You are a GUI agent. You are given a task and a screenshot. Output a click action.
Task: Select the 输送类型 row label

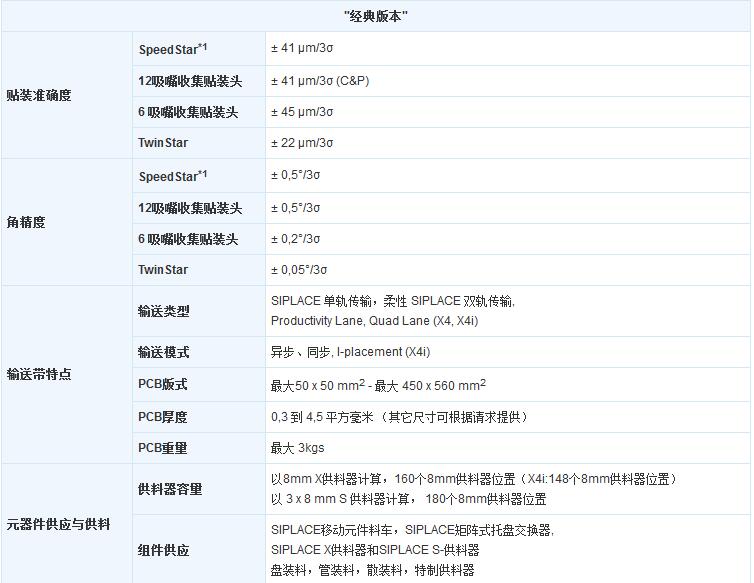[x=164, y=311]
